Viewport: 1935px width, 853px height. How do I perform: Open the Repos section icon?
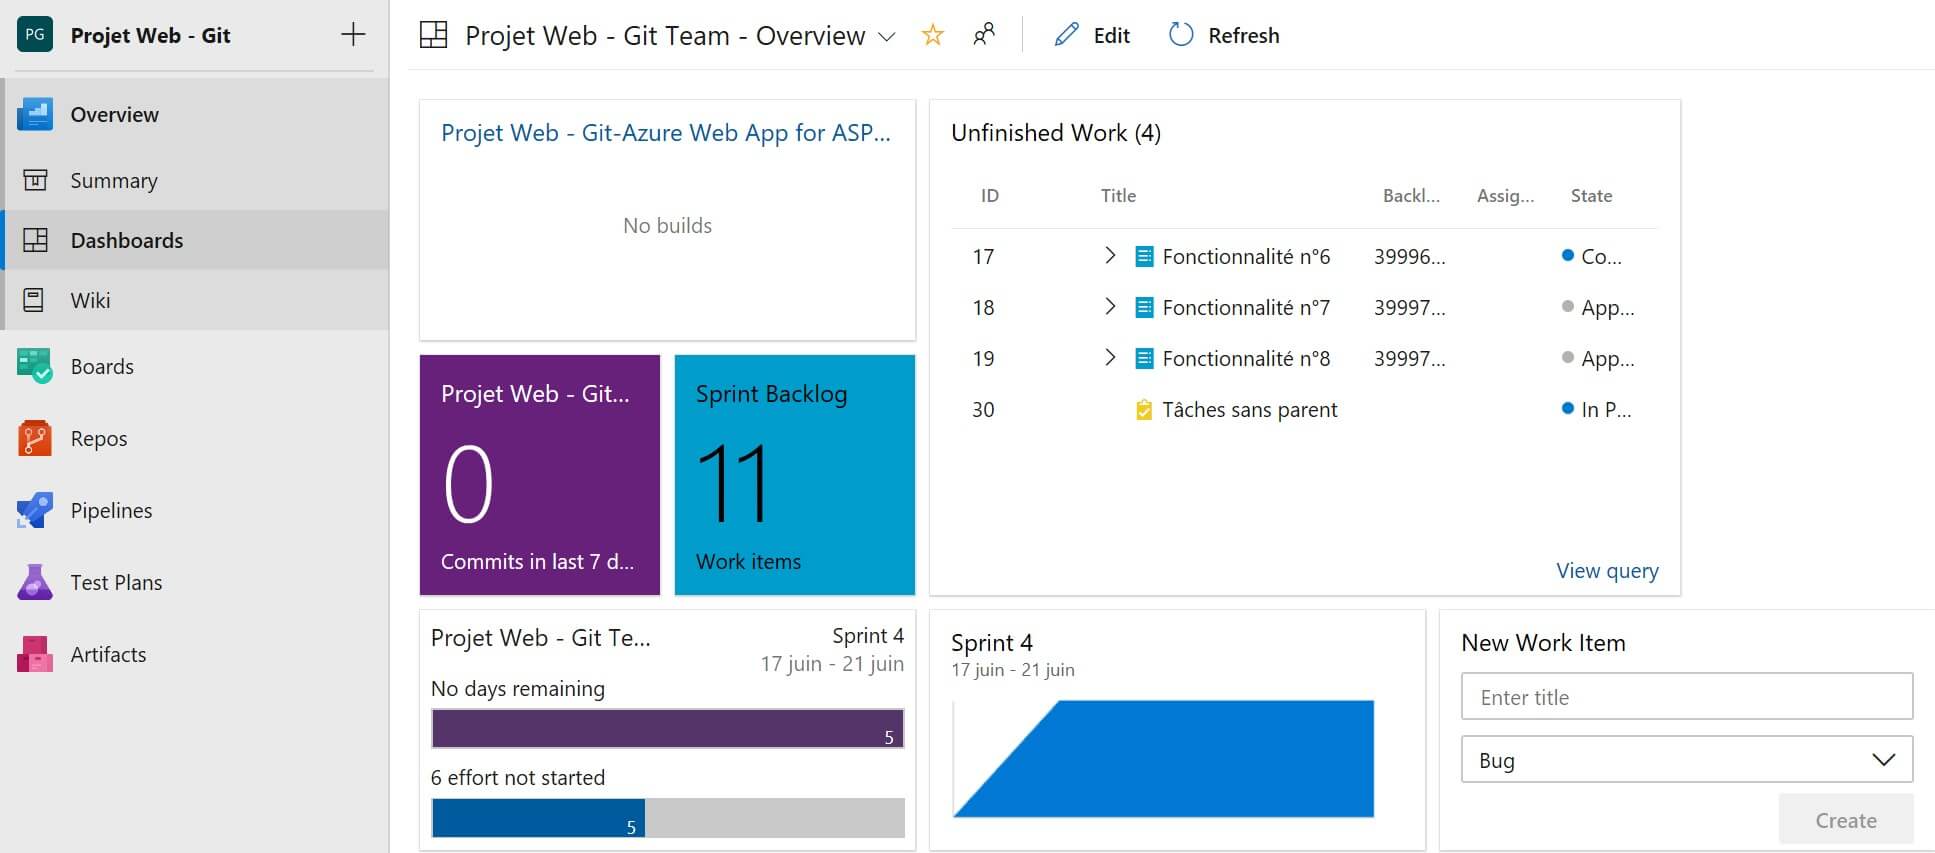tap(35, 438)
